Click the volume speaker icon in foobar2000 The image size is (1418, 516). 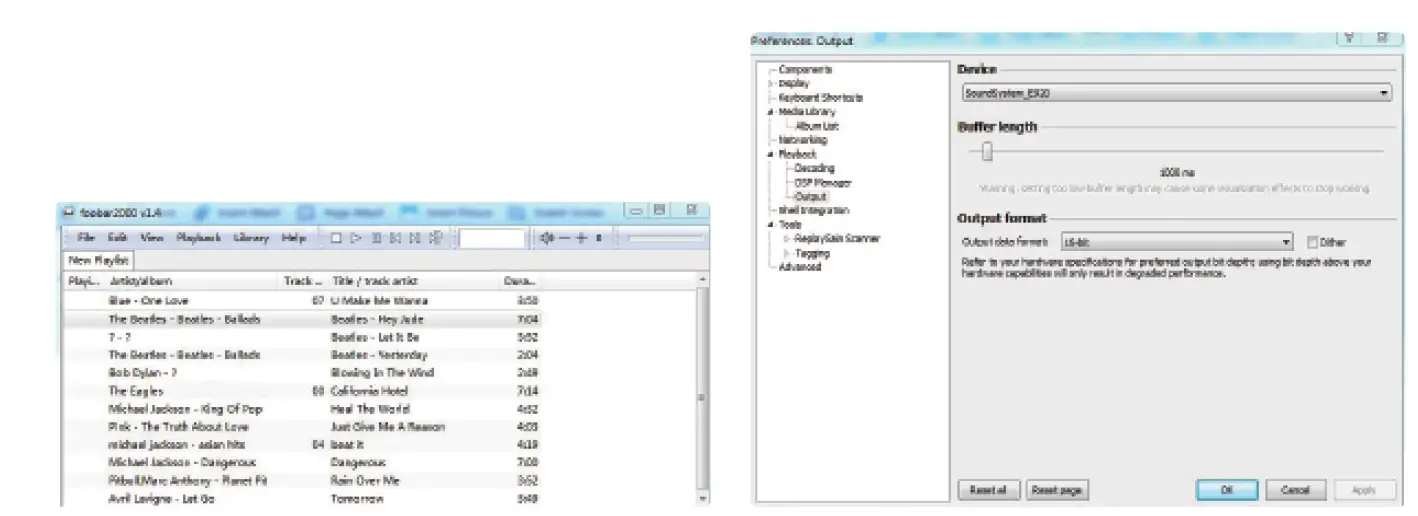[x=547, y=238]
